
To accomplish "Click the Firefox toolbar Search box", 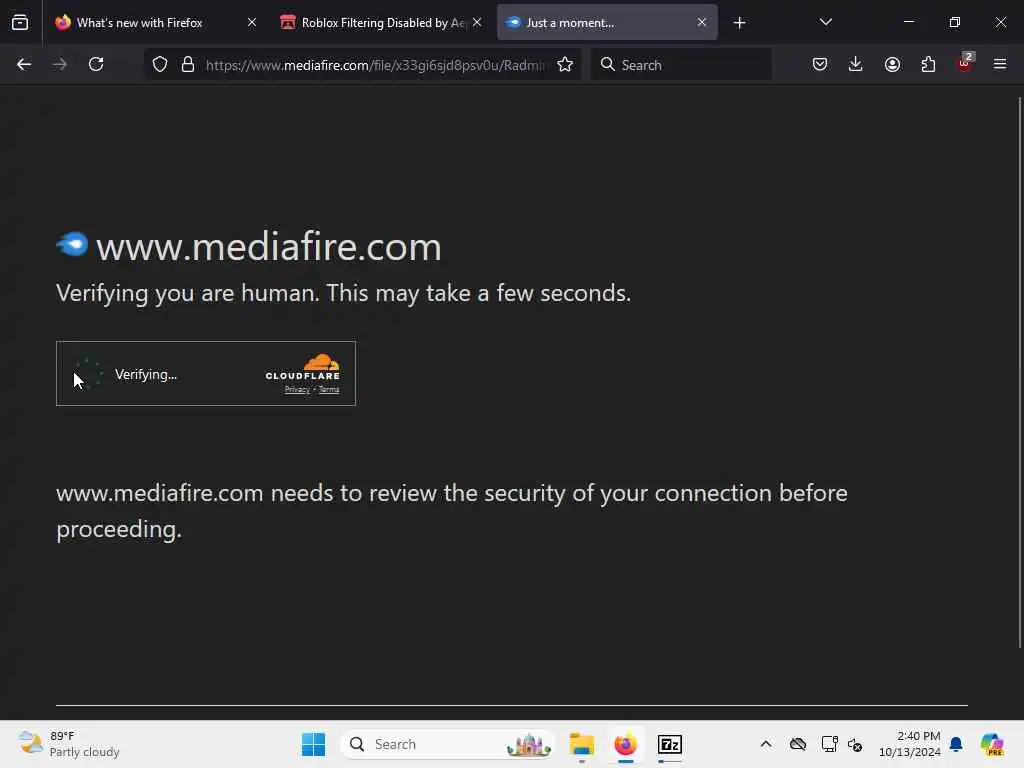I will (681, 65).
